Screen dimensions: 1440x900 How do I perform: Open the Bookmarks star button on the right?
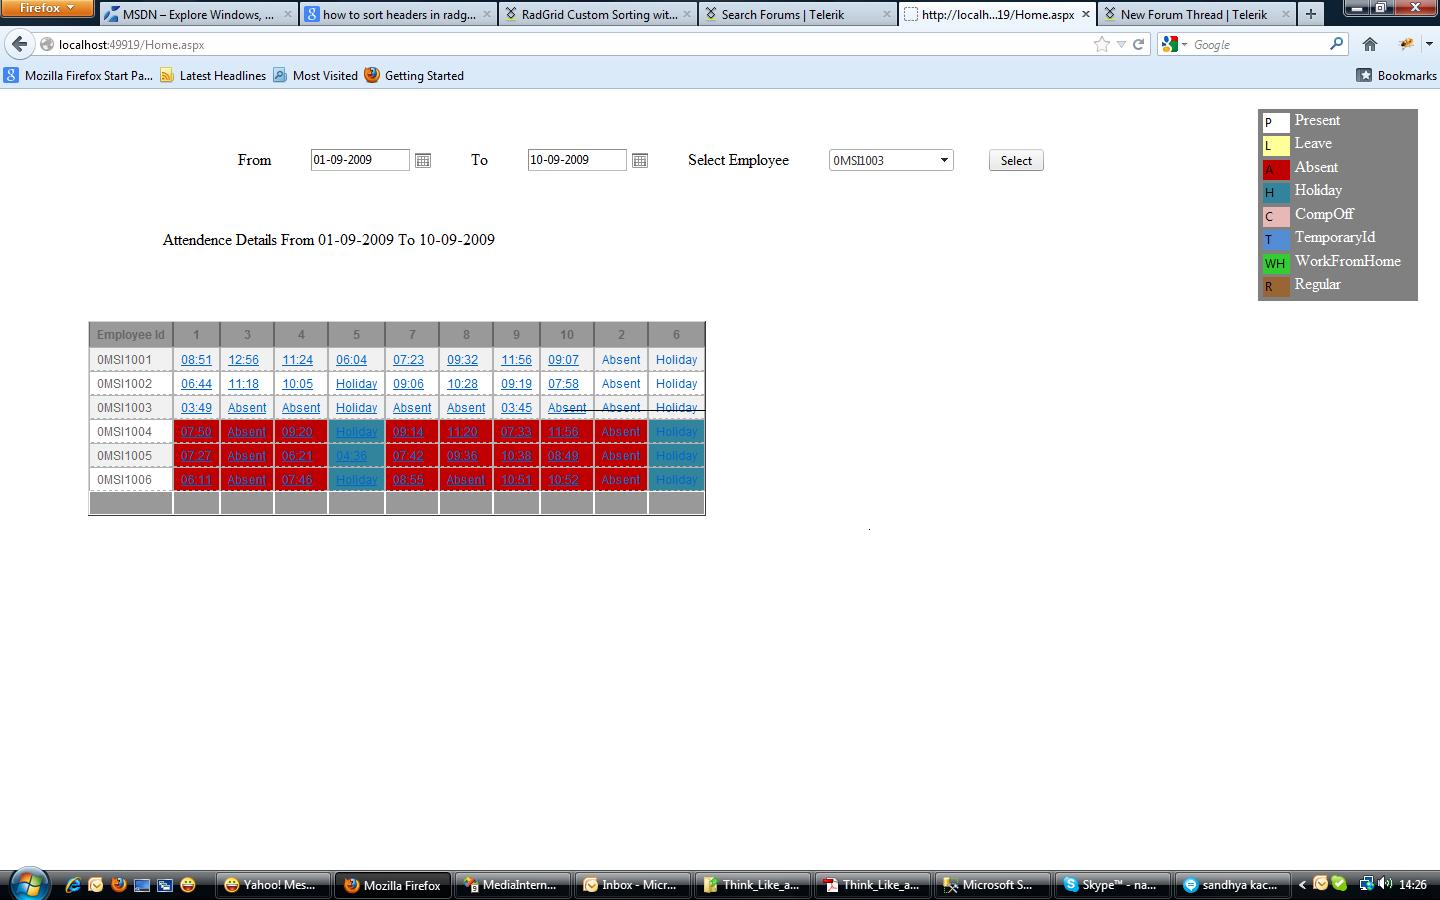pyautogui.click(x=1396, y=75)
